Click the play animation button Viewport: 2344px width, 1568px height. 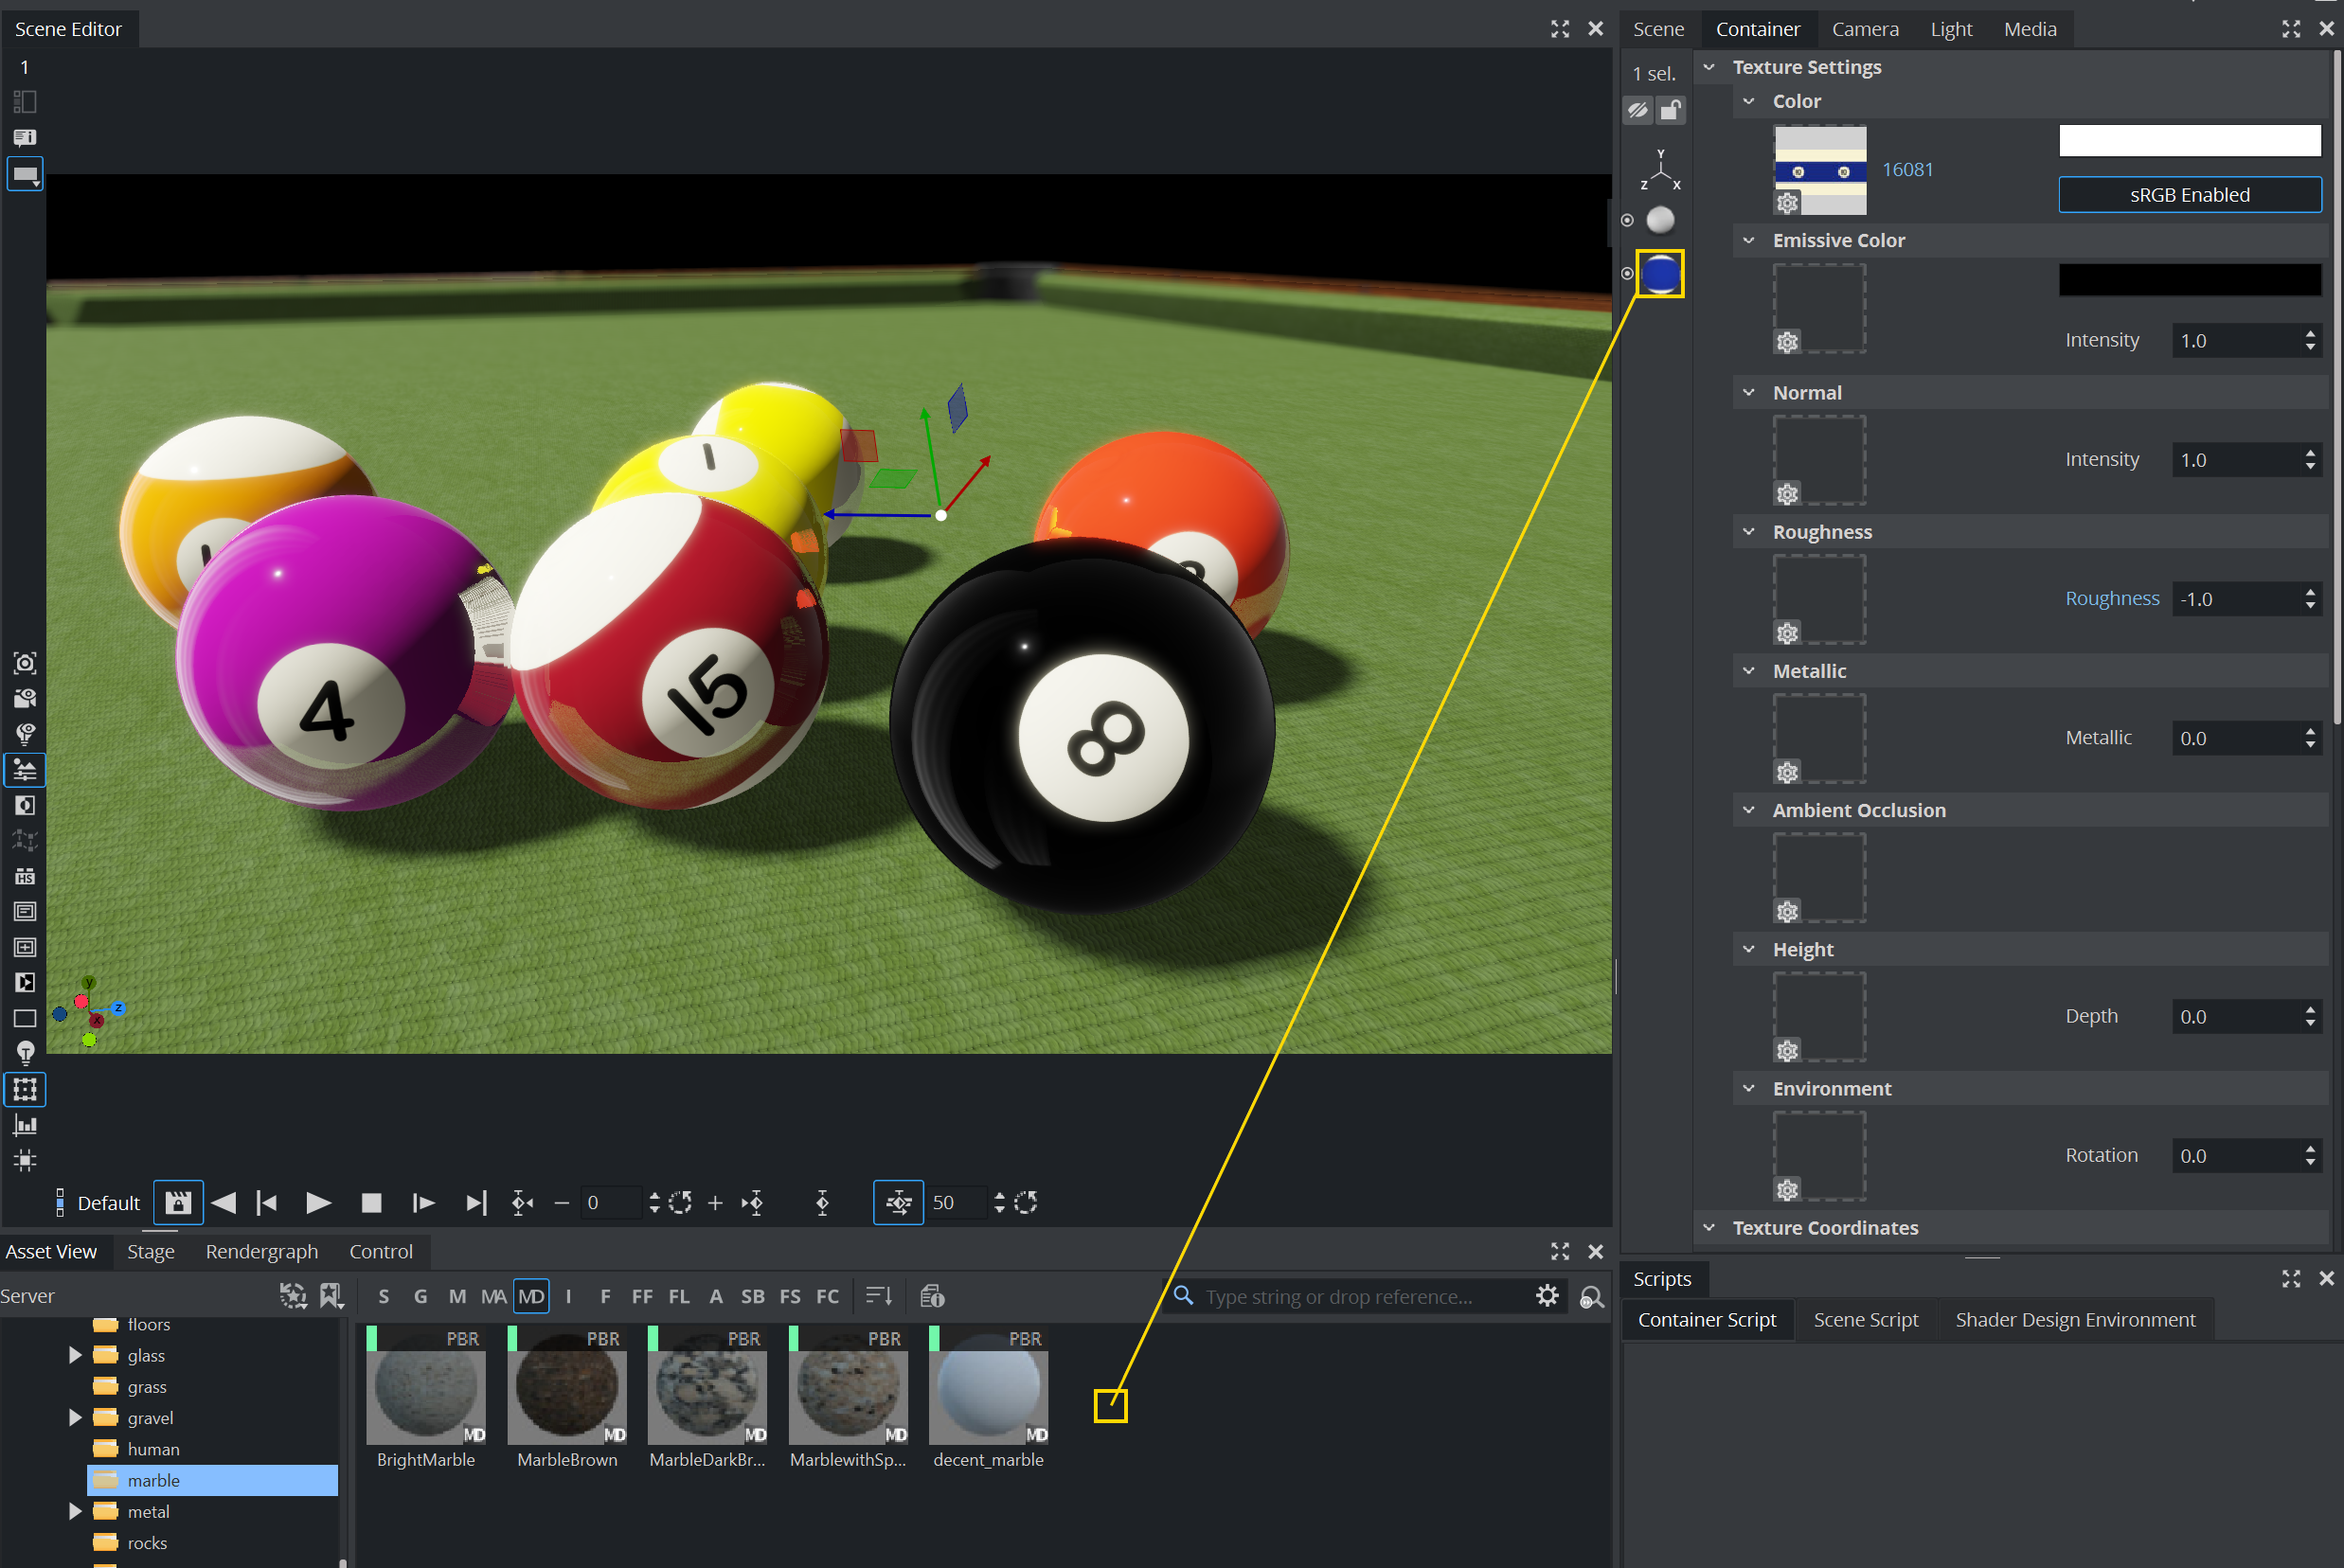pyautogui.click(x=318, y=1203)
